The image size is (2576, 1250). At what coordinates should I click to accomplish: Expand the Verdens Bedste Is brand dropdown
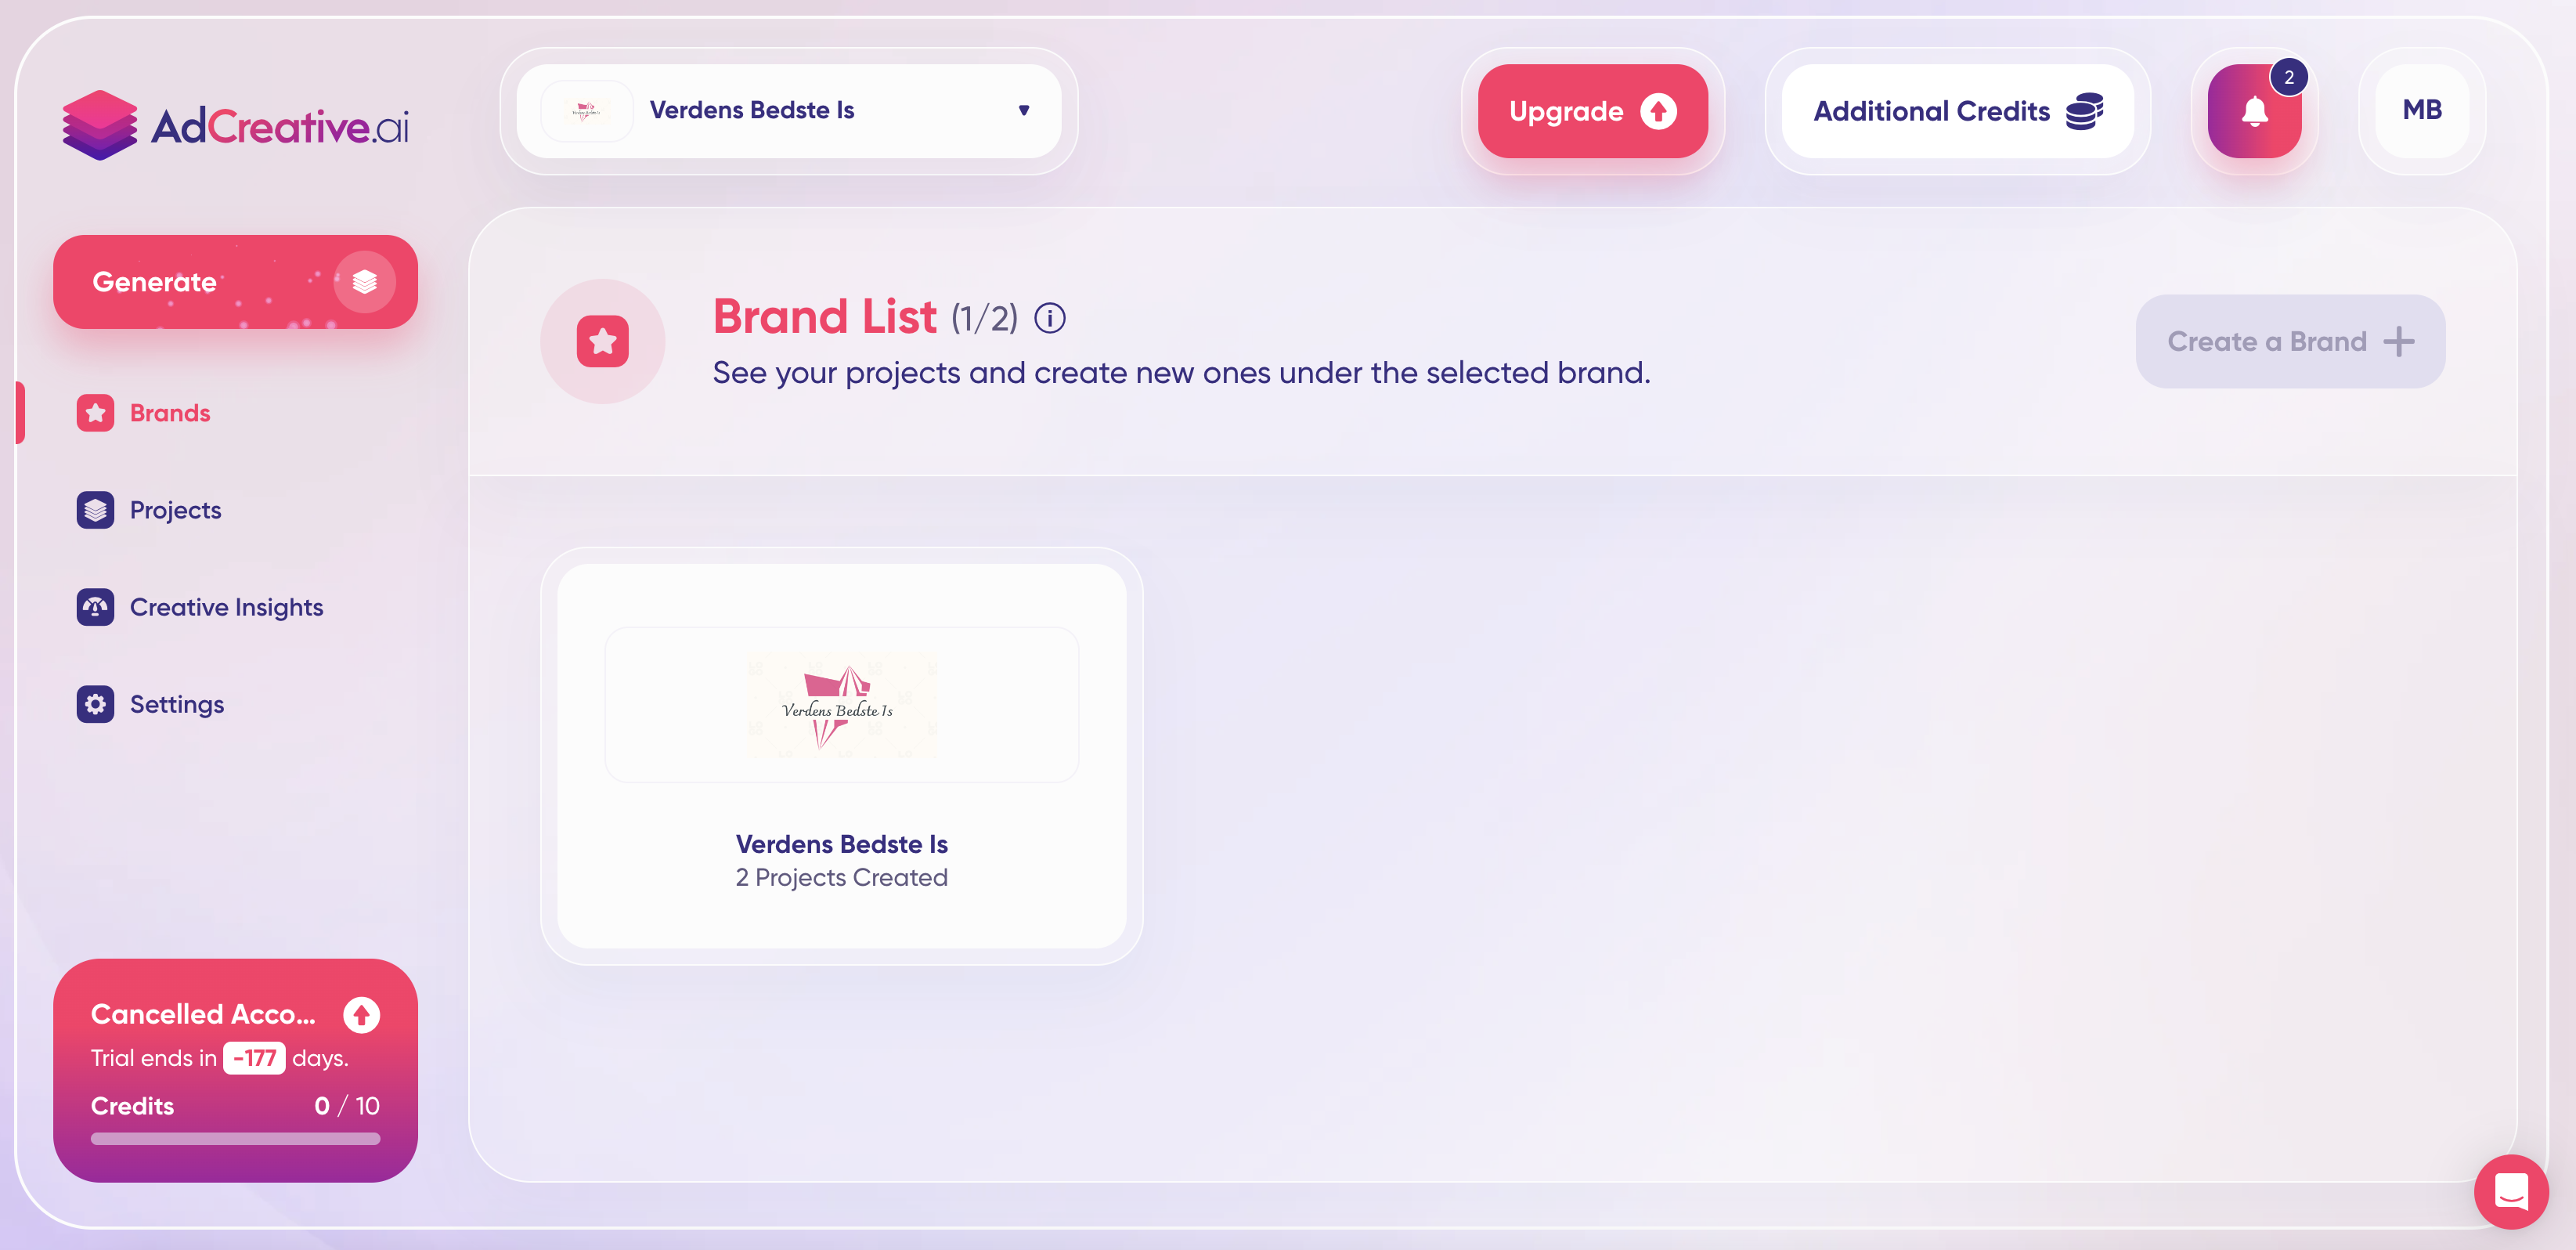click(x=788, y=111)
